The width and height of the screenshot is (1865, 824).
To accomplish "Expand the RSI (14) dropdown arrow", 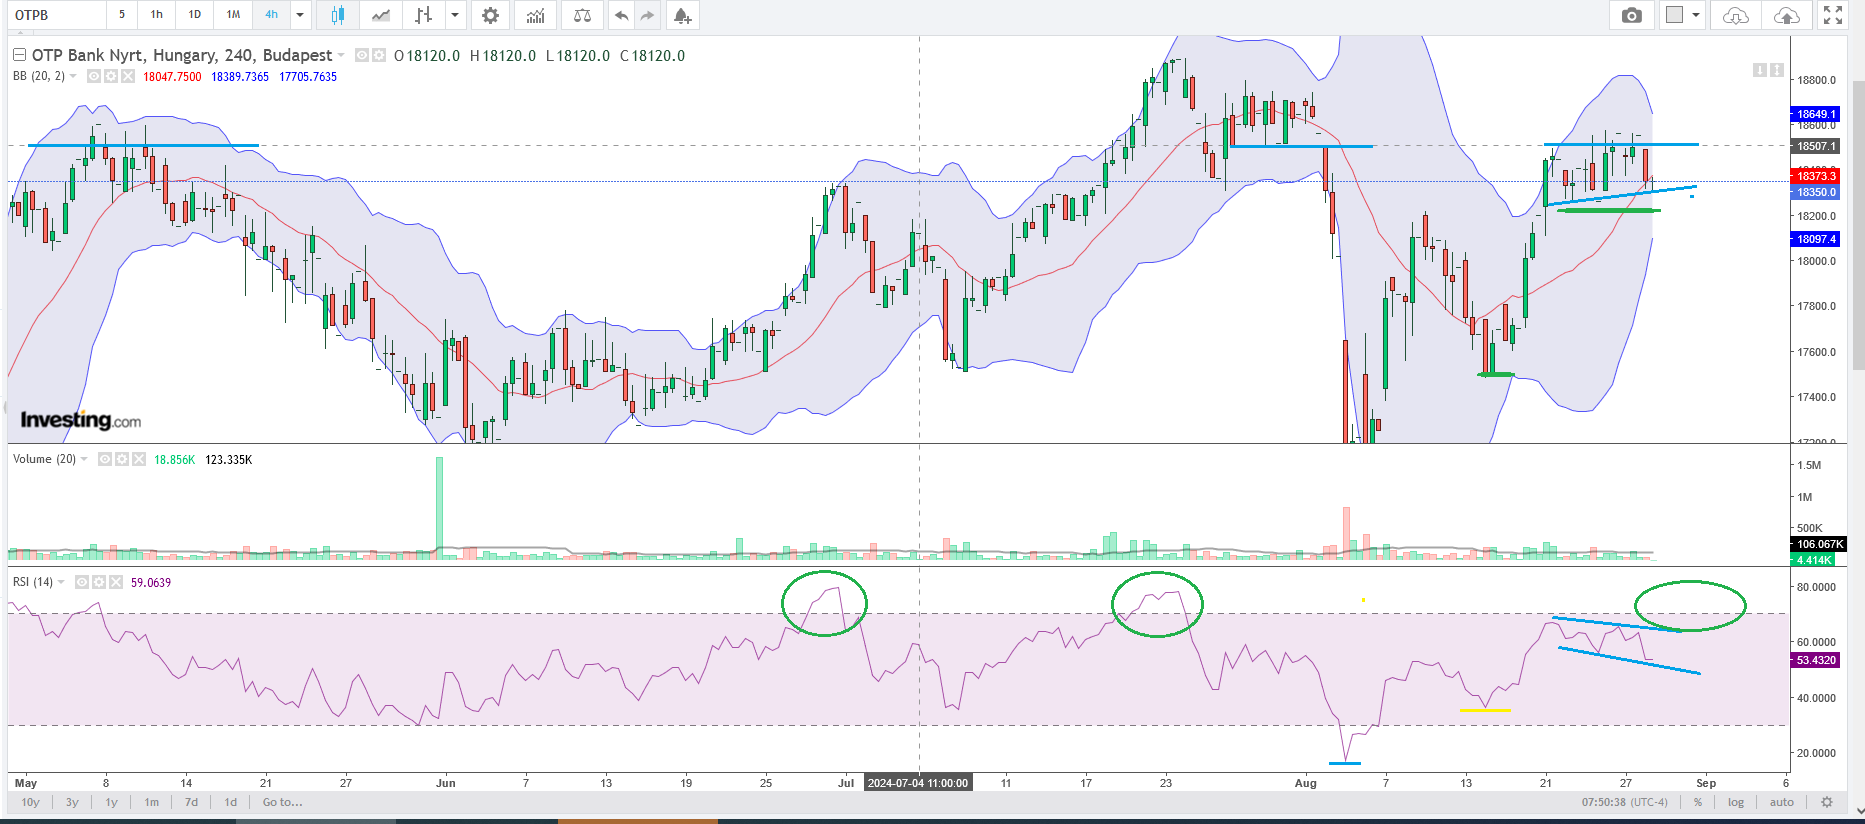I will coord(61,582).
